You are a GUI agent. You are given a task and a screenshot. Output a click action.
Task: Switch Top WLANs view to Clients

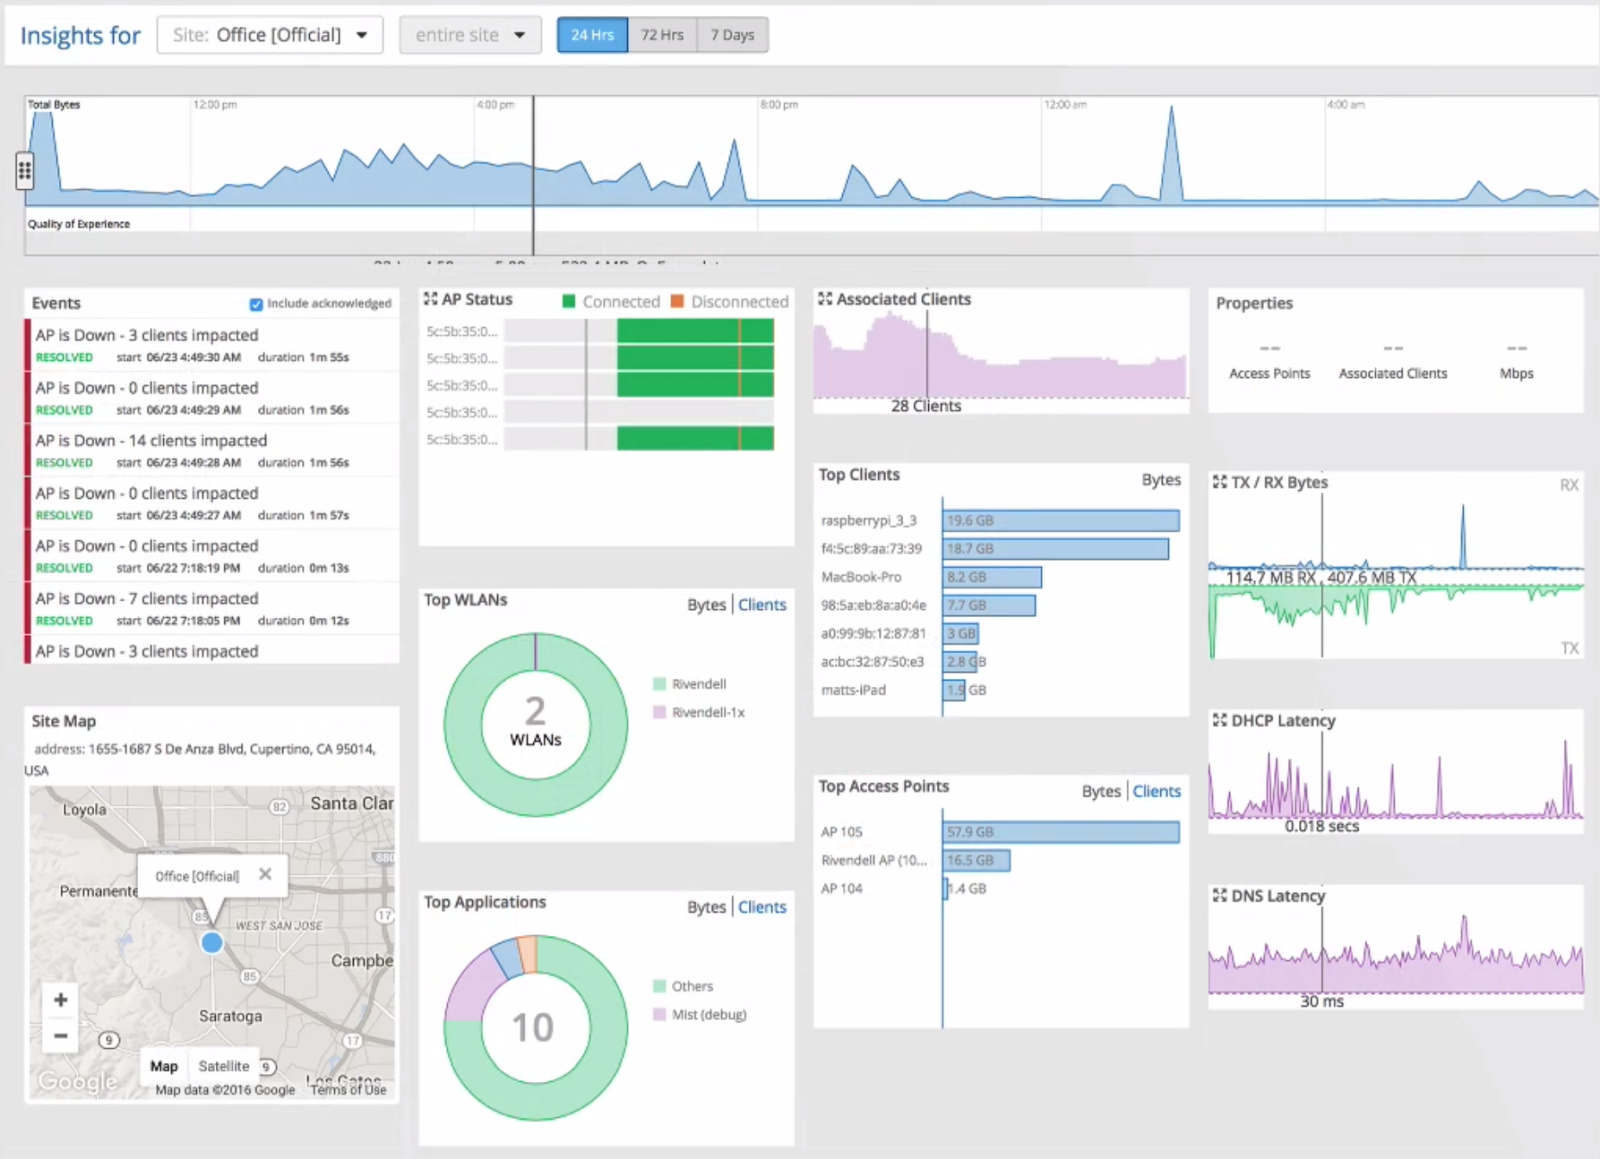[x=762, y=605]
